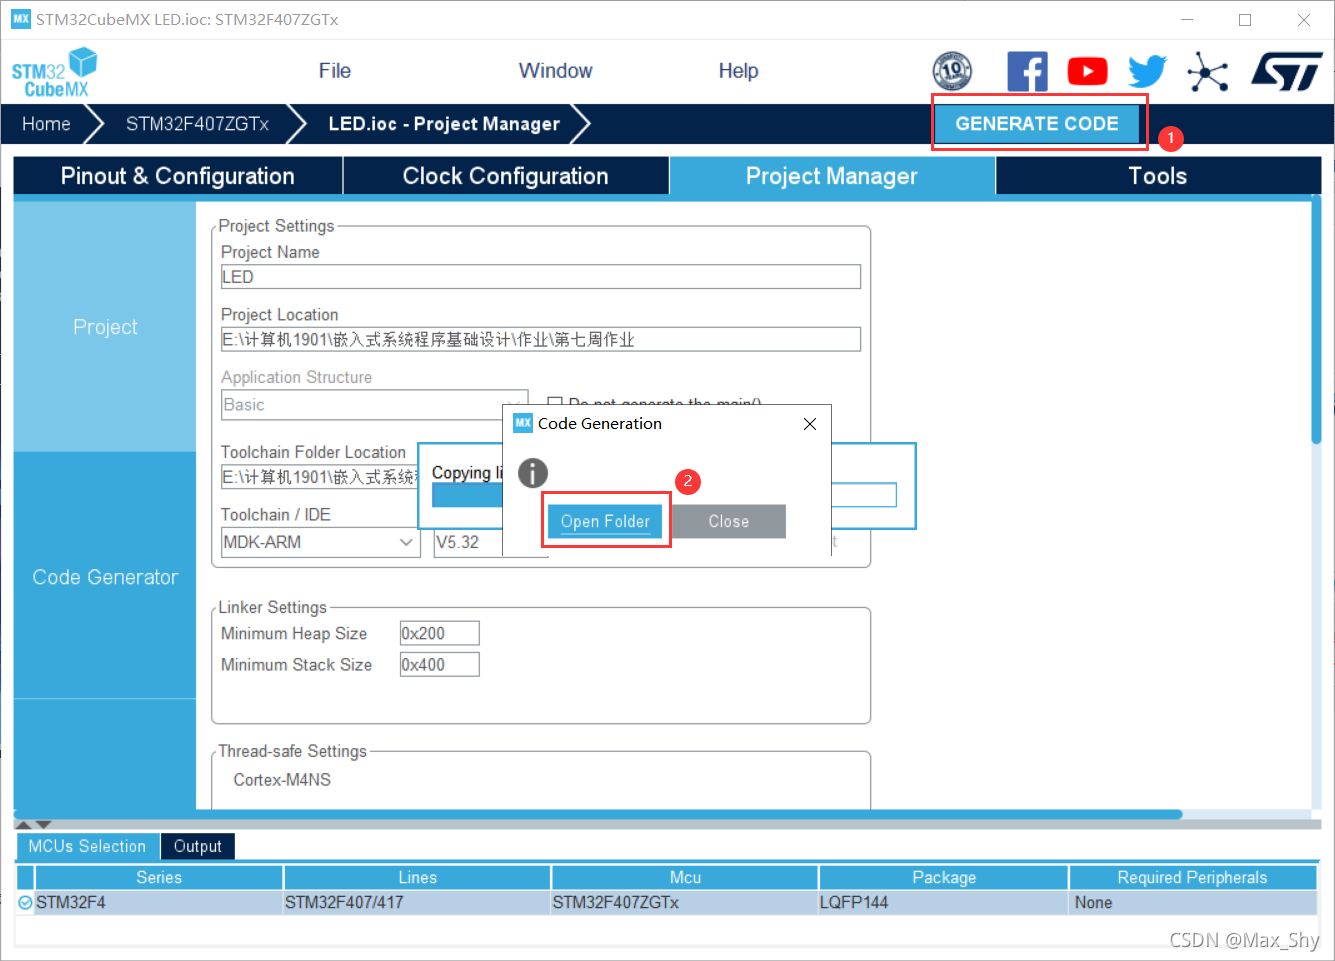Click the ST logo icon
This screenshot has width=1335, height=961.
tap(1286, 71)
